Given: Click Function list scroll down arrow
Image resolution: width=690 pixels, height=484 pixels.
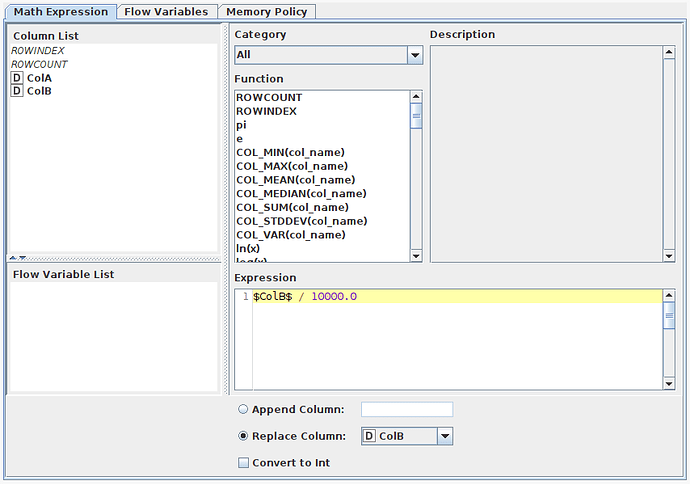Looking at the screenshot, I should 416,256.
